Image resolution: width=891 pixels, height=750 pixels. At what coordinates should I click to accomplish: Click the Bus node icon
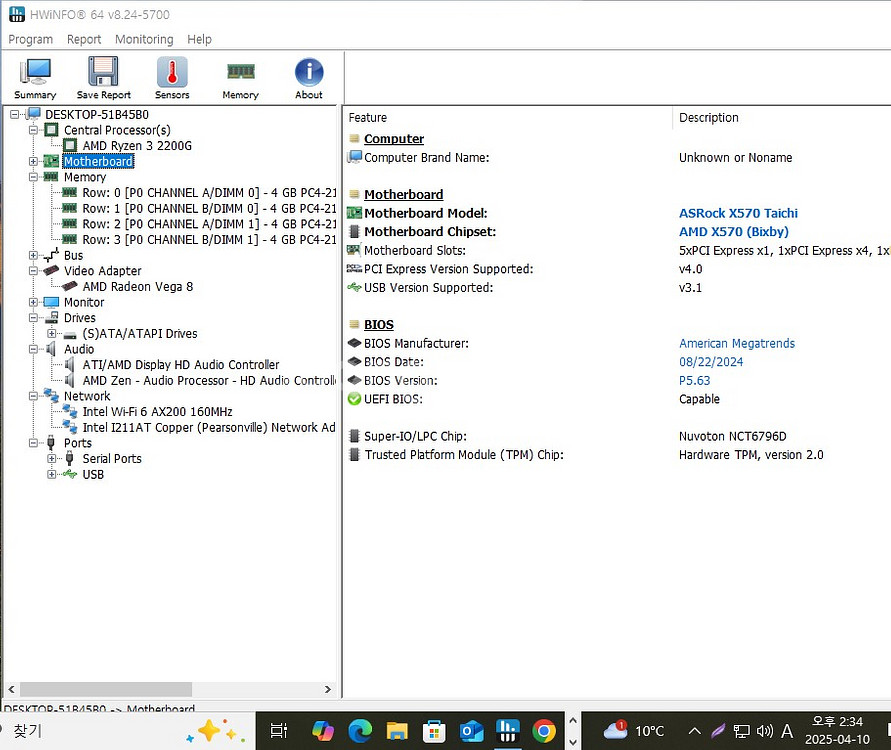pos(51,255)
